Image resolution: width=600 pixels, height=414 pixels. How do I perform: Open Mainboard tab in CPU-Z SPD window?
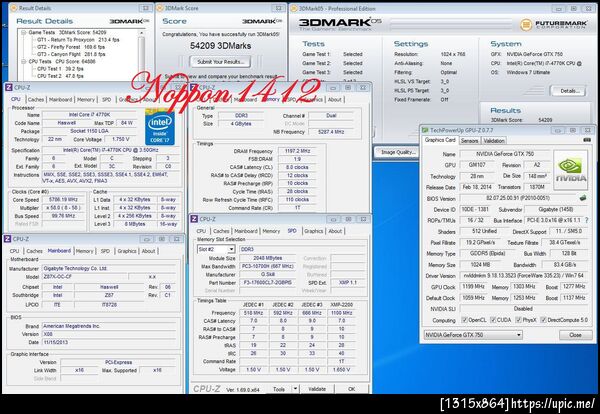(x=246, y=231)
